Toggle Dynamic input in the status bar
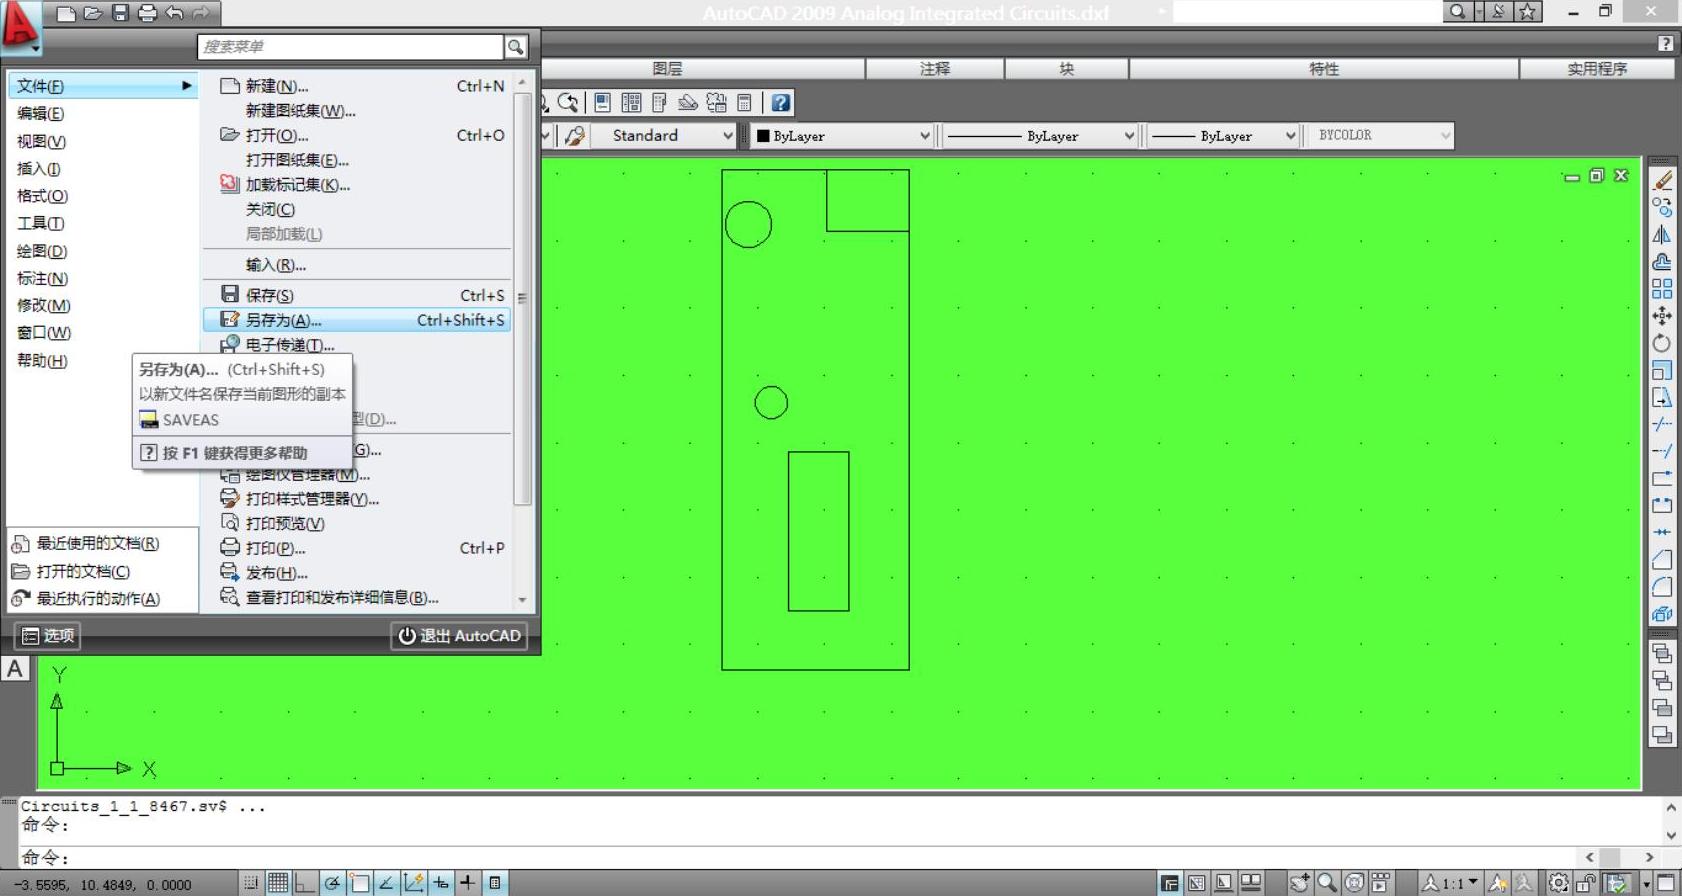Viewport: 1682px width, 896px height. click(x=440, y=883)
